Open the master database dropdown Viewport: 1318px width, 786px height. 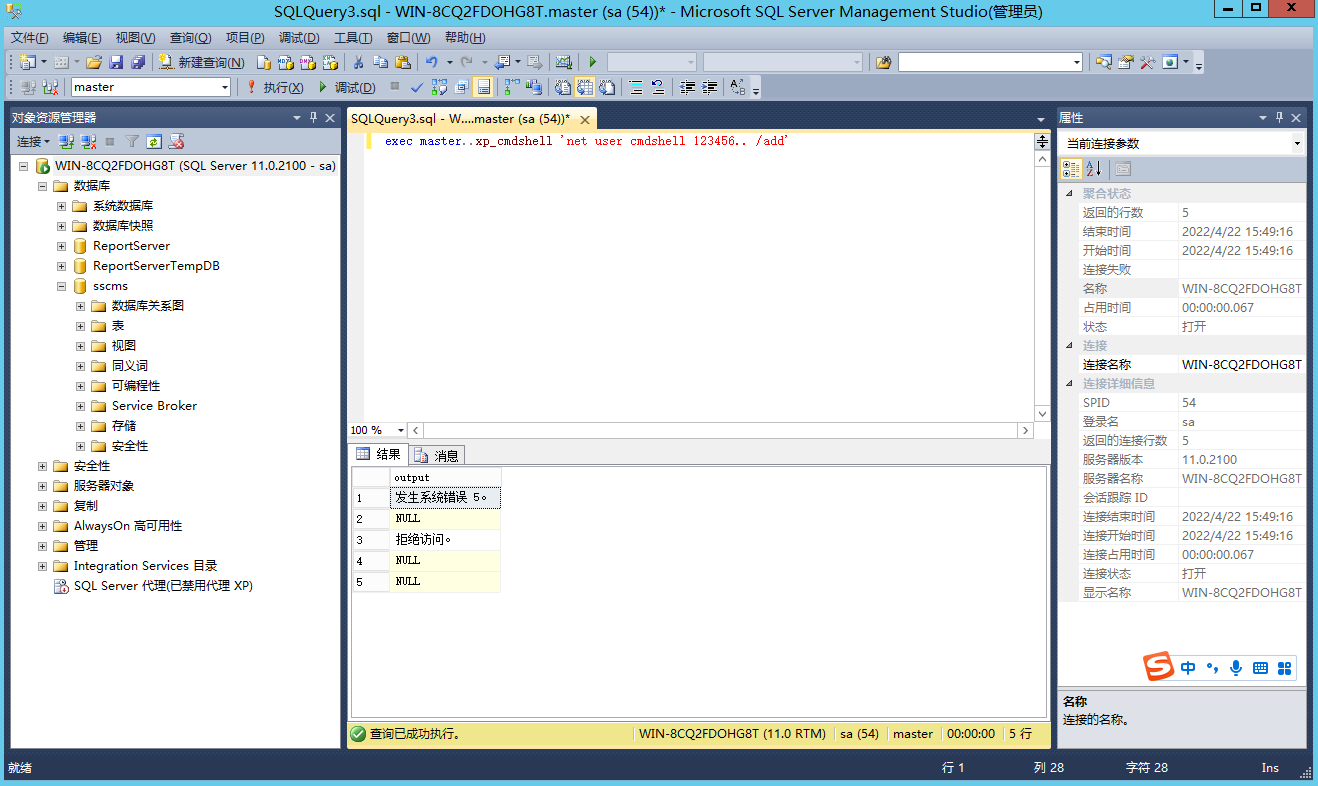coord(224,87)
